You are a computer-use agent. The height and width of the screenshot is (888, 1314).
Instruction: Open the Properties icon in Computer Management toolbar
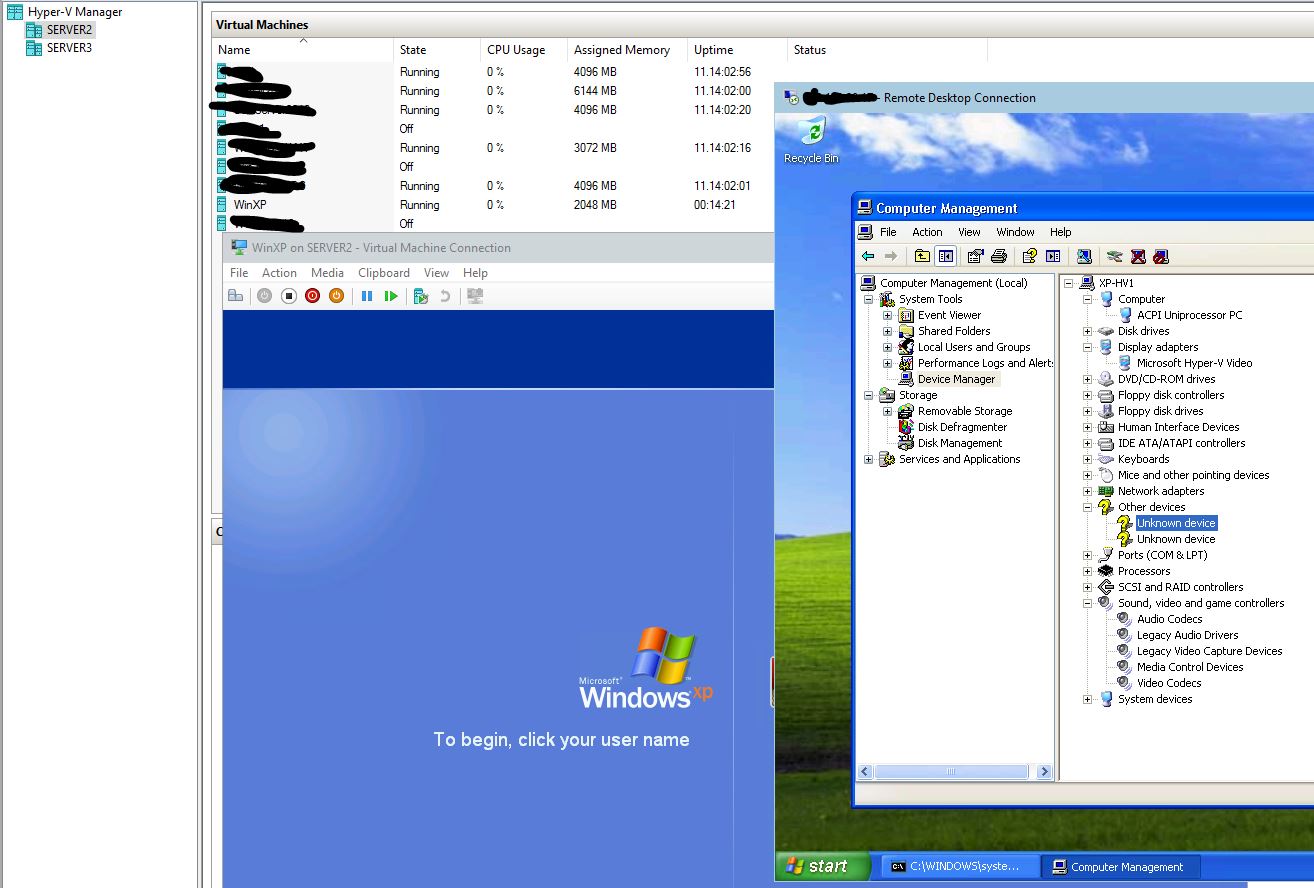pos(974,257)
